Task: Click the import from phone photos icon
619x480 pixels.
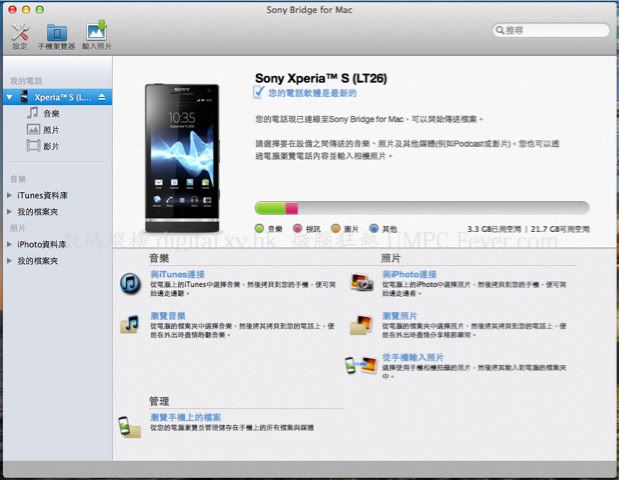Action: coord(361,365)
